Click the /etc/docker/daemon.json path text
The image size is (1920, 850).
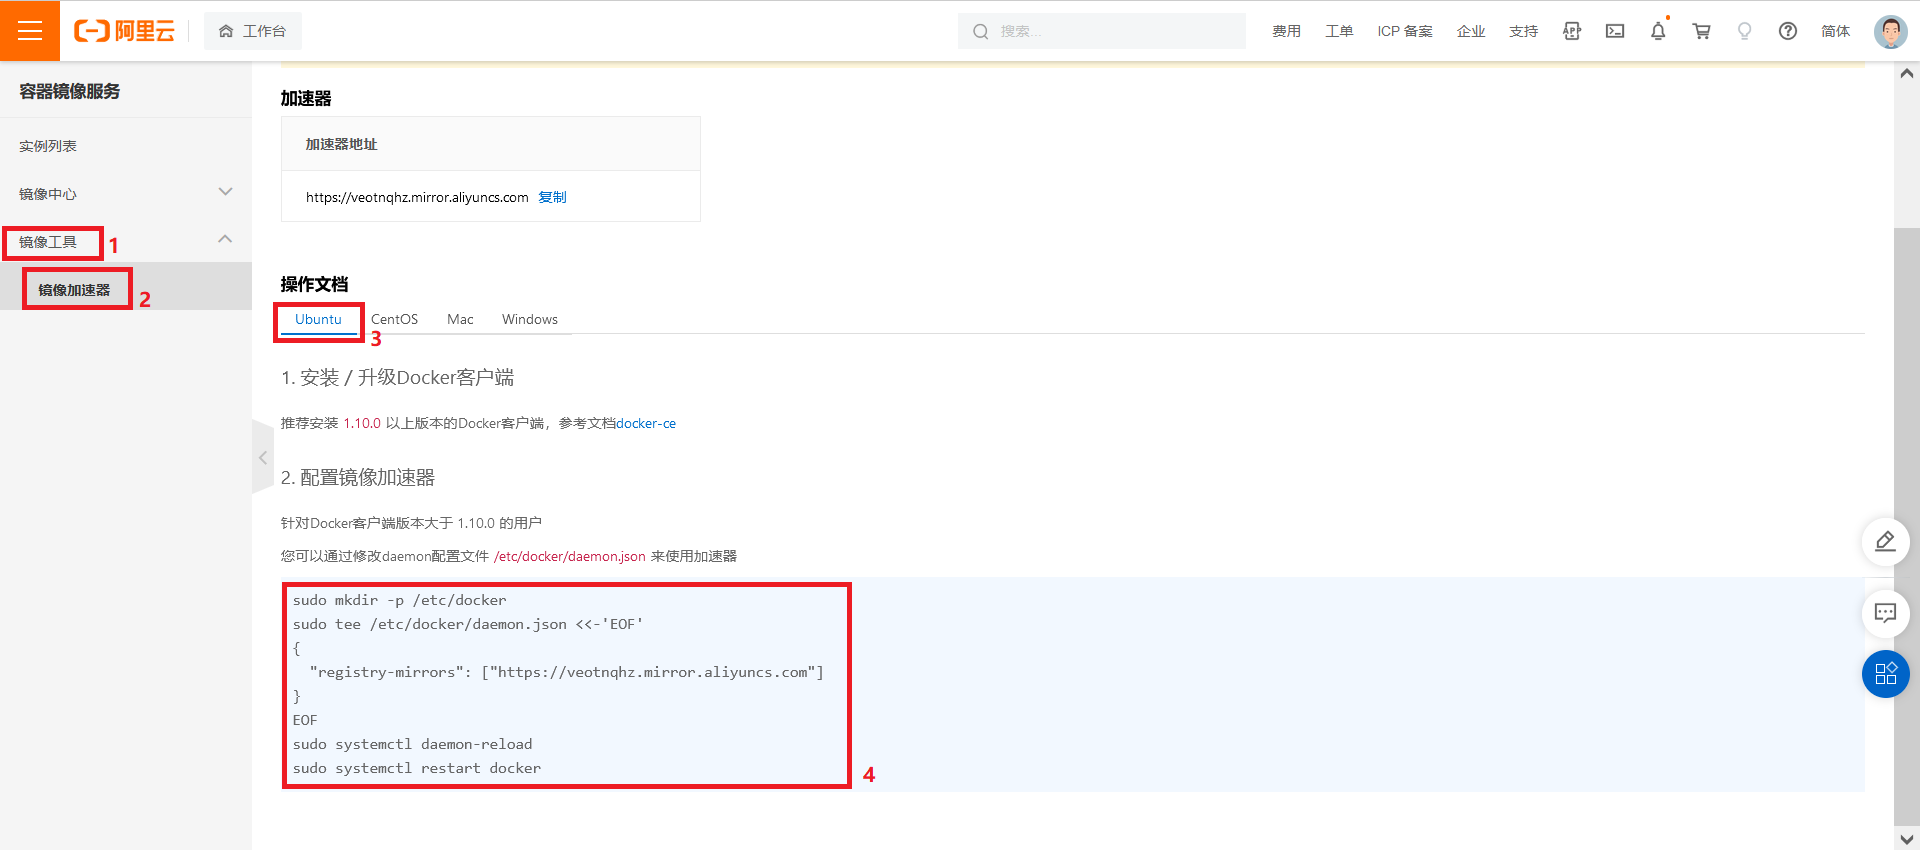570,556
